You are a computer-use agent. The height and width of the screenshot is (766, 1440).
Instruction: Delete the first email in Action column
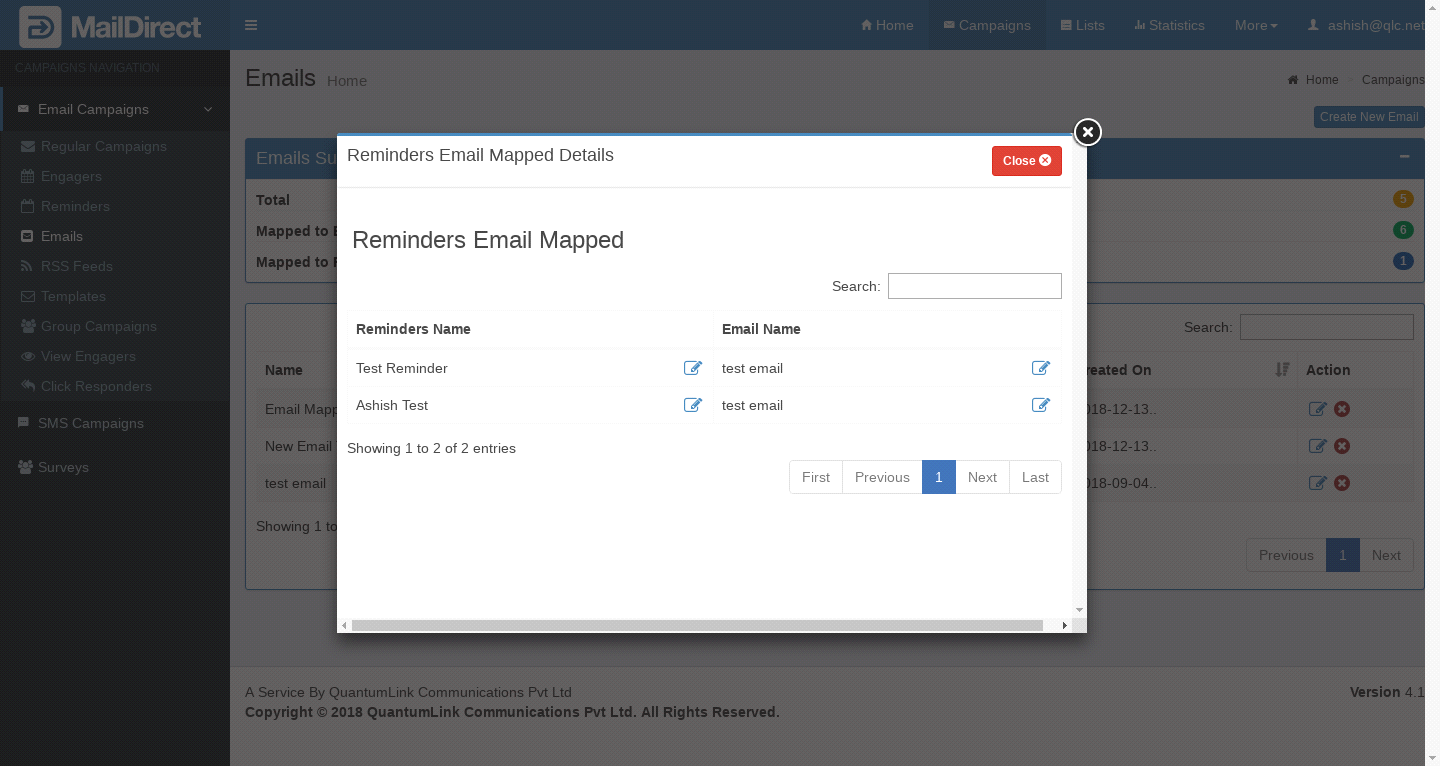[x=1342, y=409]
